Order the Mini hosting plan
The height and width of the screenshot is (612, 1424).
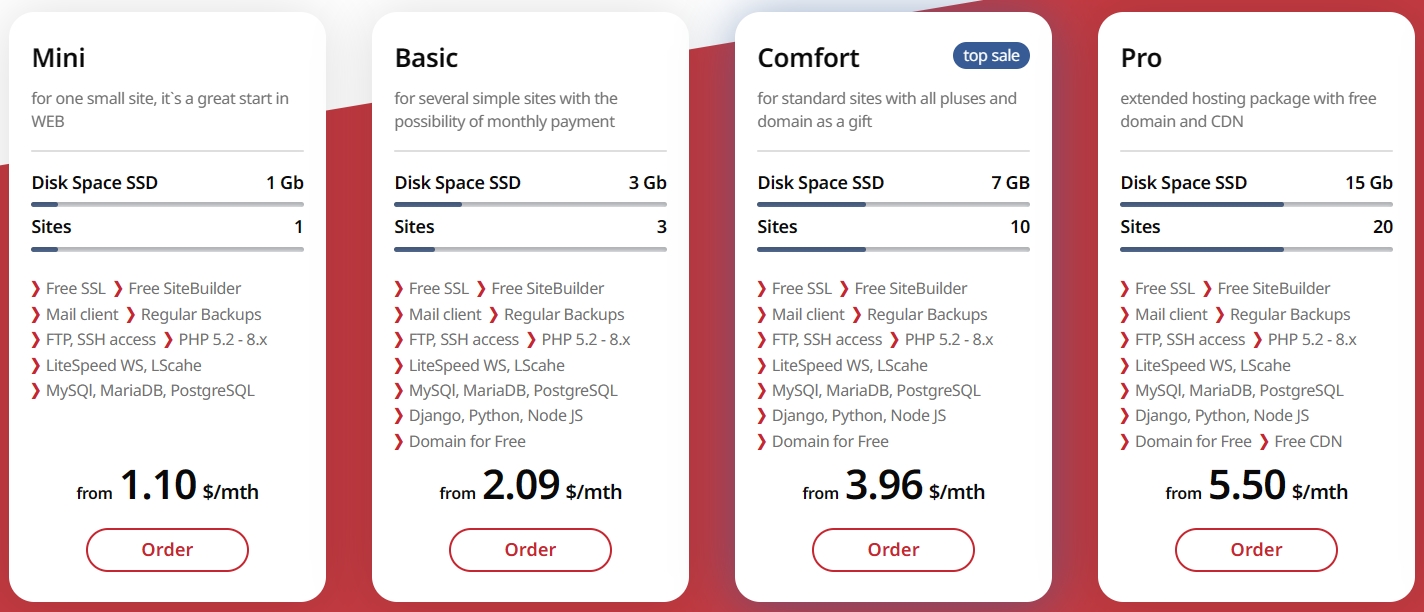(x=167, y=550)
